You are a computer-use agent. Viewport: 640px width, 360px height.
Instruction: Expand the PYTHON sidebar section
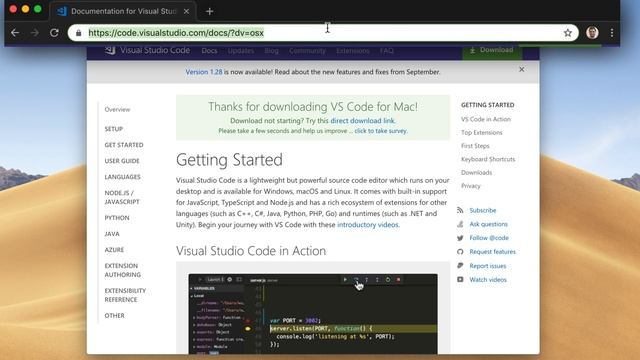[117, 218]
